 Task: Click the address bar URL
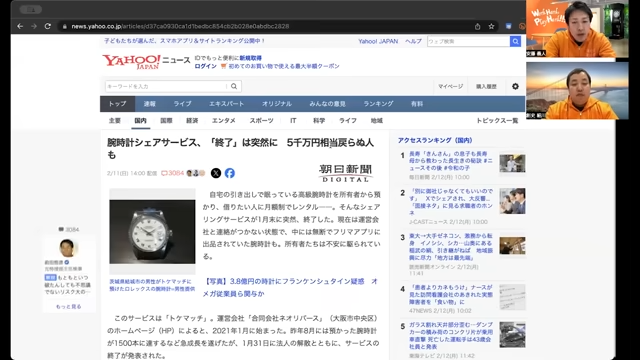coord(180,26)
